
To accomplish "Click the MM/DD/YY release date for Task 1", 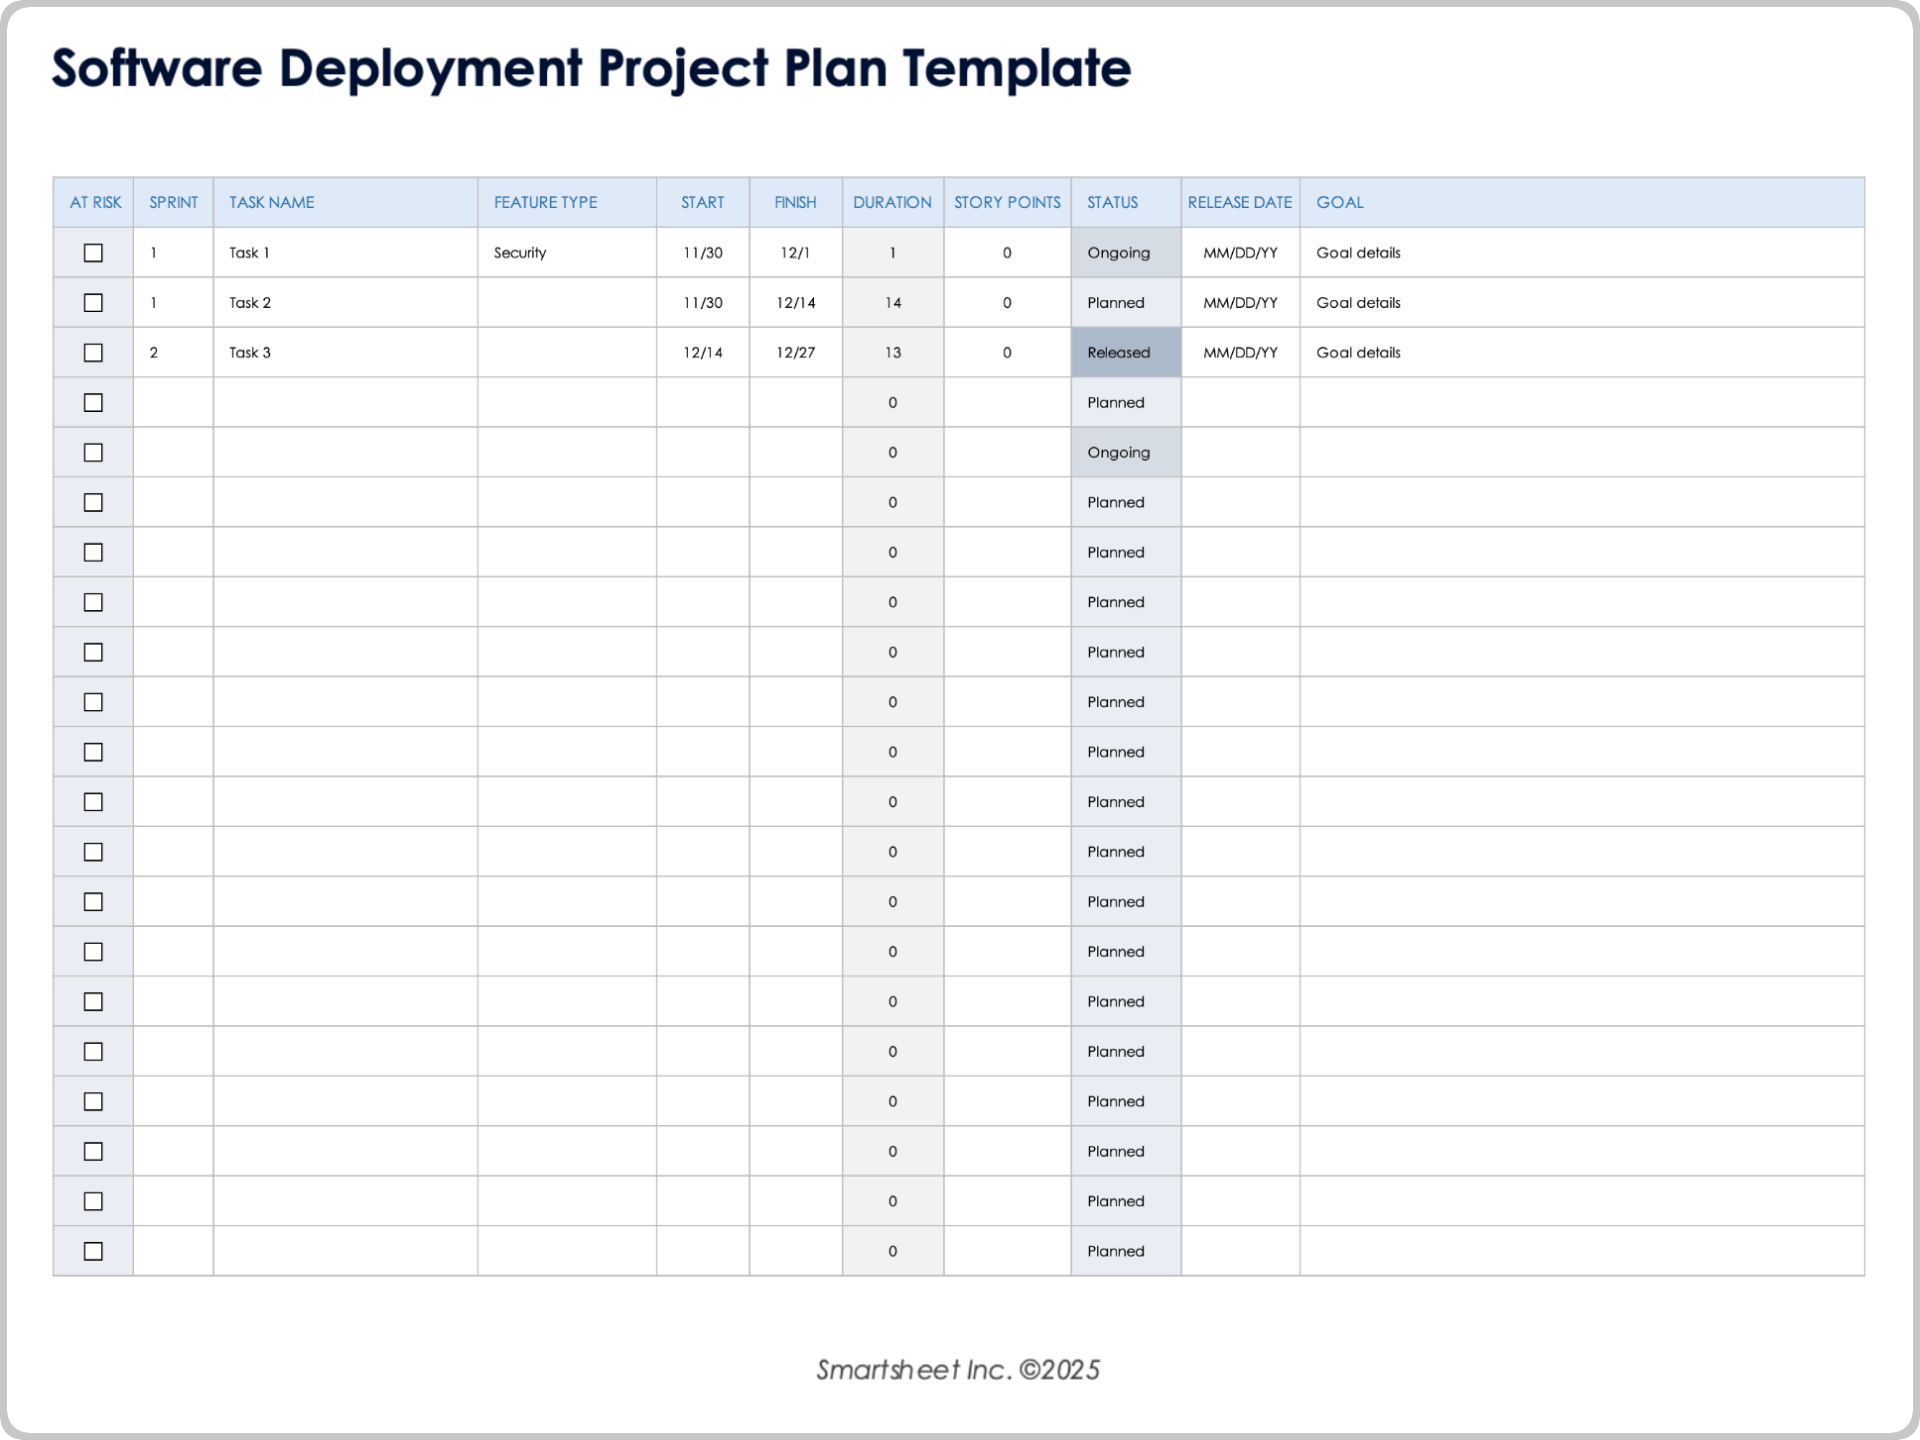I will click(1240, 253).
